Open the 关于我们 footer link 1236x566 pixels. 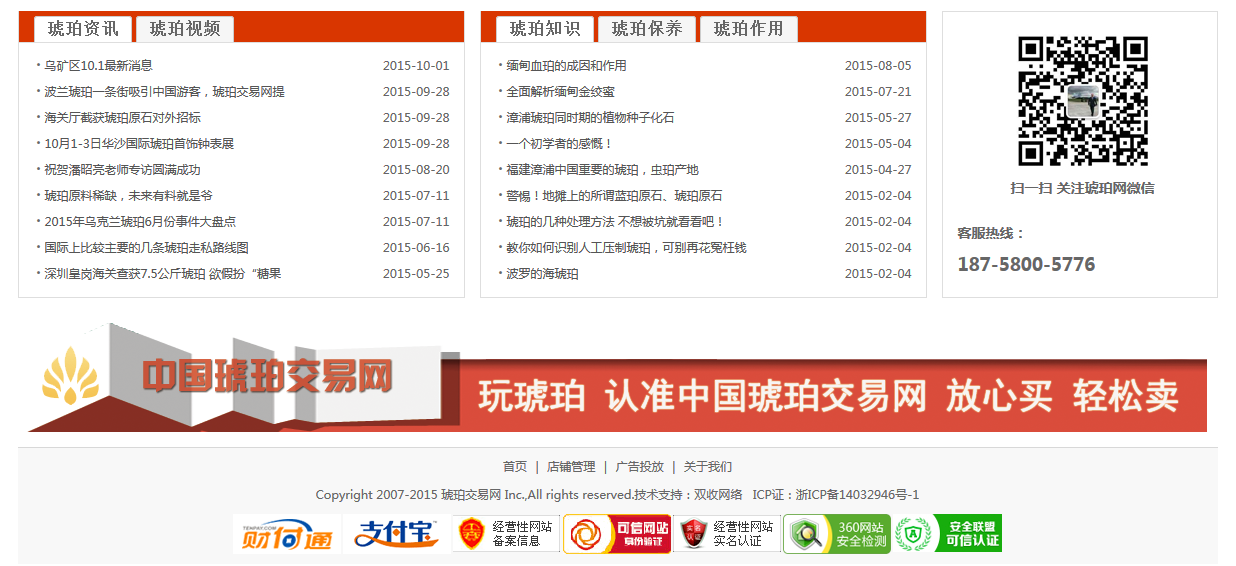[708, 467]
